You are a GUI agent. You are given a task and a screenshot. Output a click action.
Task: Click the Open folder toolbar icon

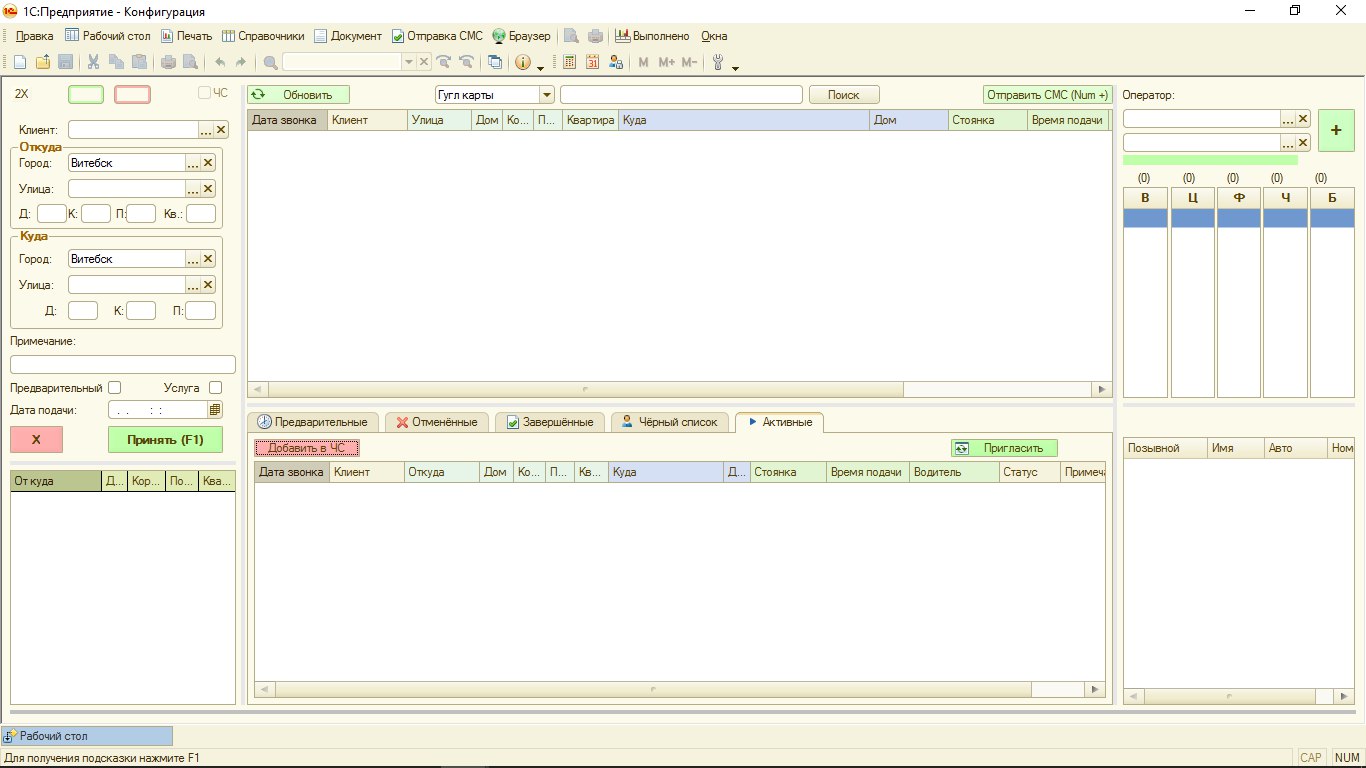tap(43, 62)
